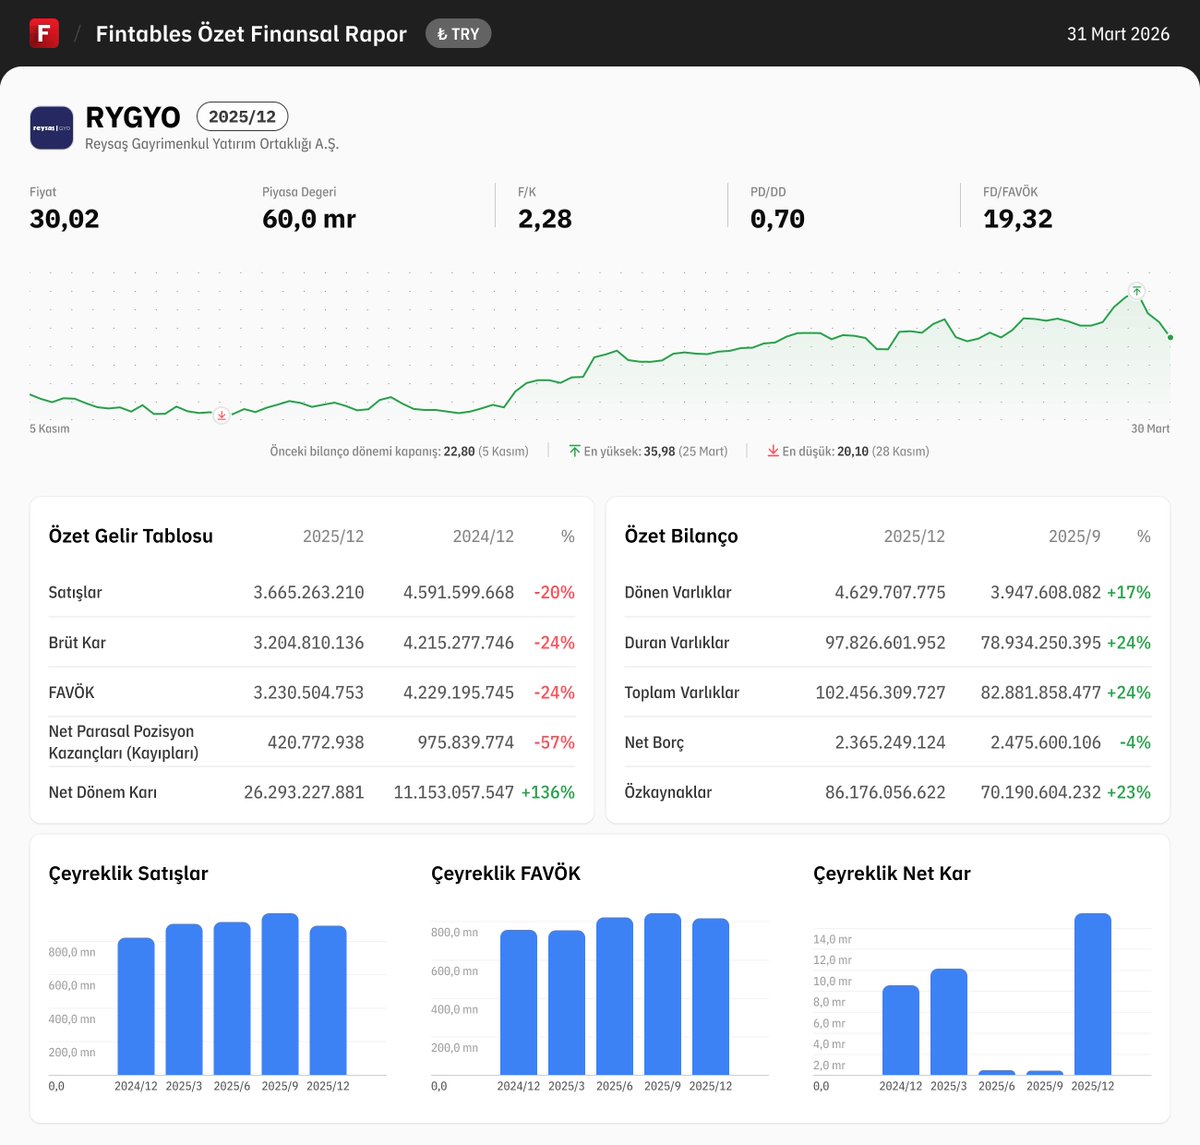Click the highest price marker on chart
This screenshot has width=1200, height=1145.
[x=1136, y=291]
